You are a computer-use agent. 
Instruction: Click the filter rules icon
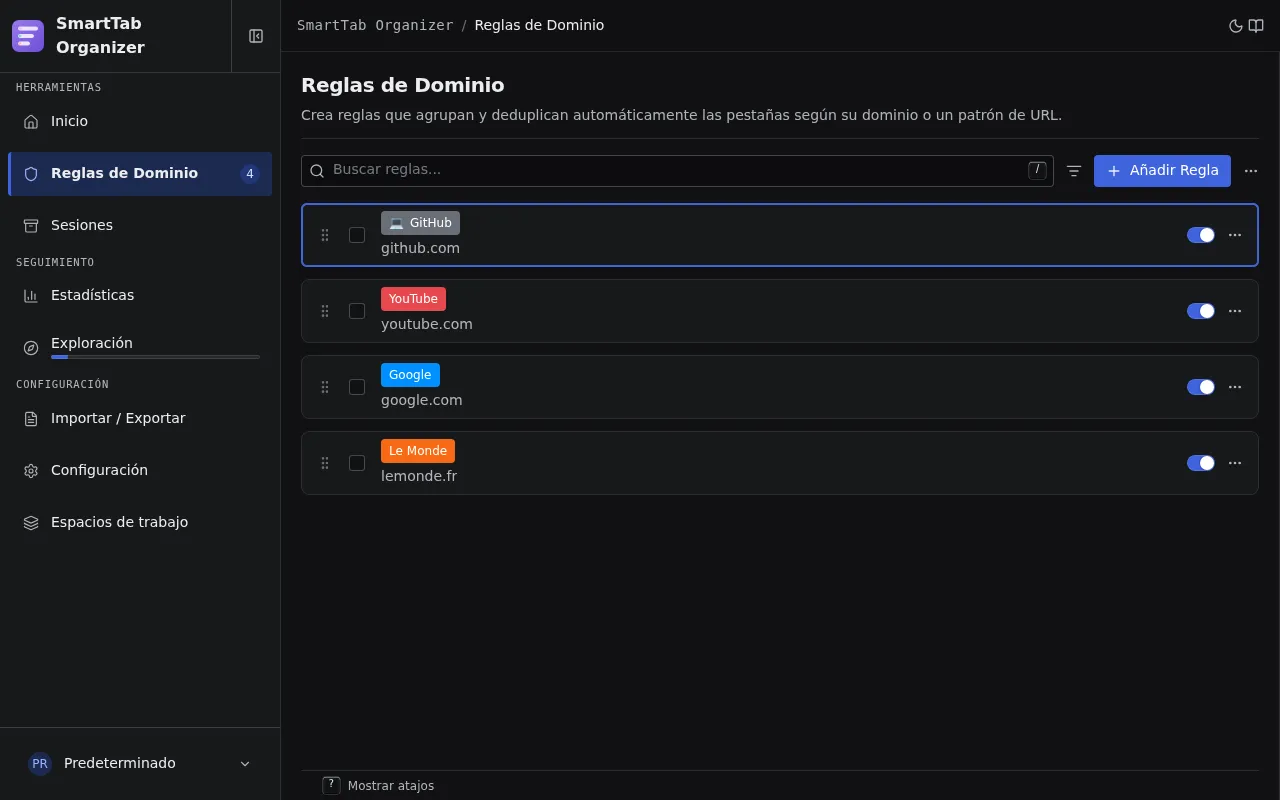pyautogui.click(x=1074, y=171)
